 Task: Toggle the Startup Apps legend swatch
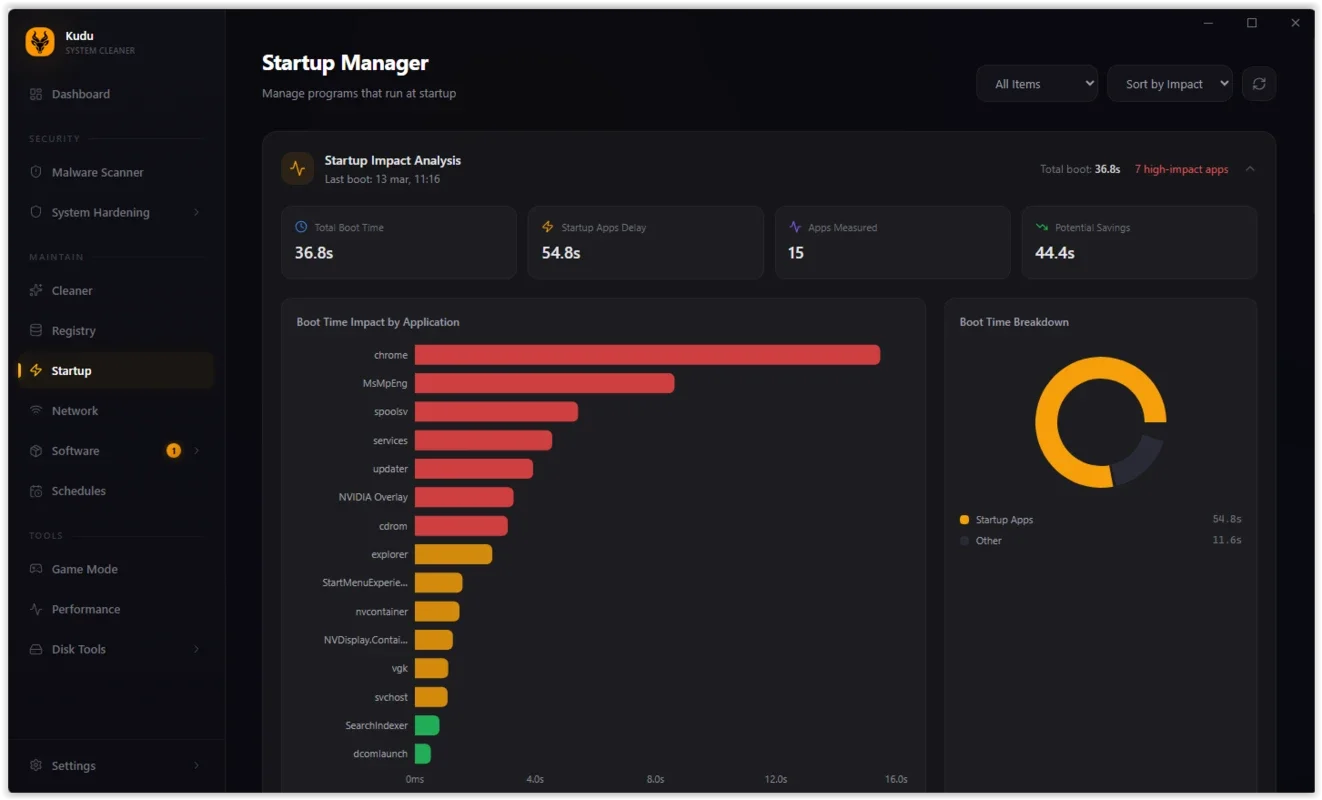pos(964,520)
